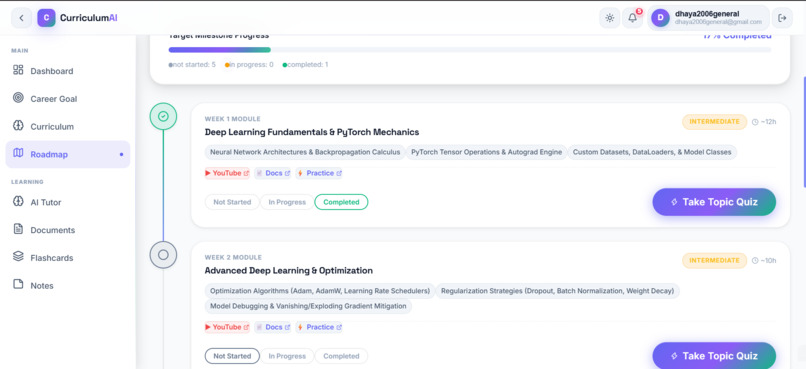Click Deep Learning Fundamentals & PyTorch Mechanics title
806x369 pixels.
(x=312, y=132)
